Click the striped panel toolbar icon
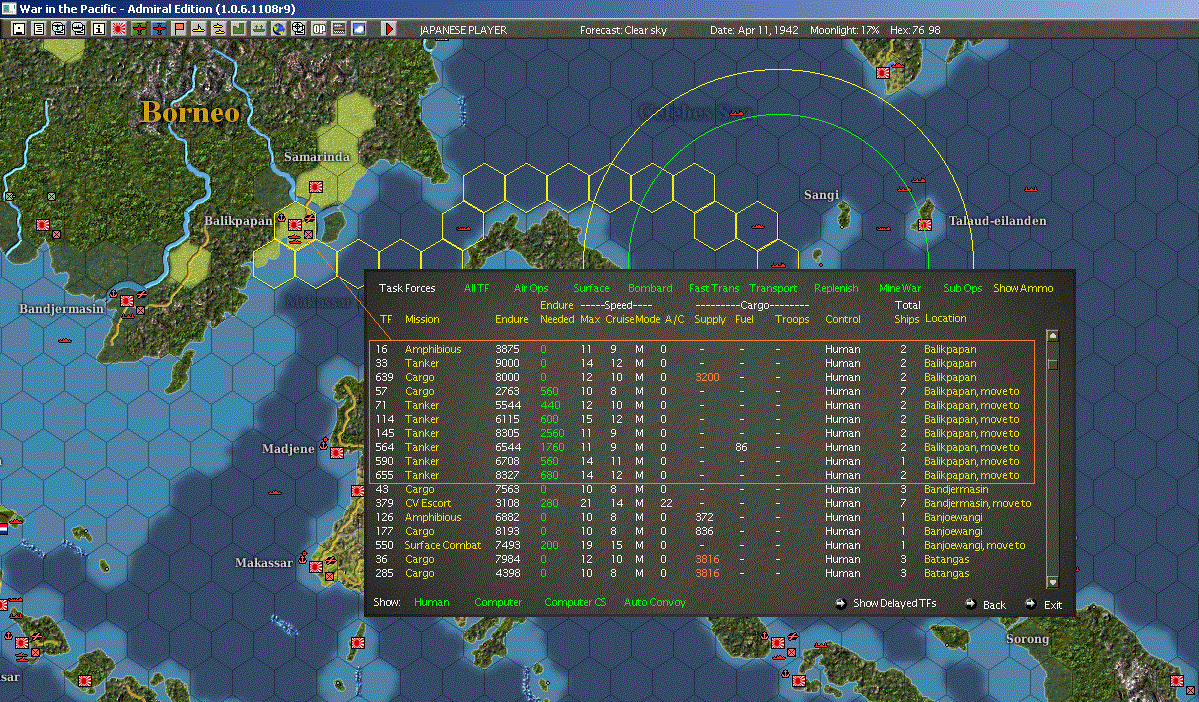 (x=339, y=29)
